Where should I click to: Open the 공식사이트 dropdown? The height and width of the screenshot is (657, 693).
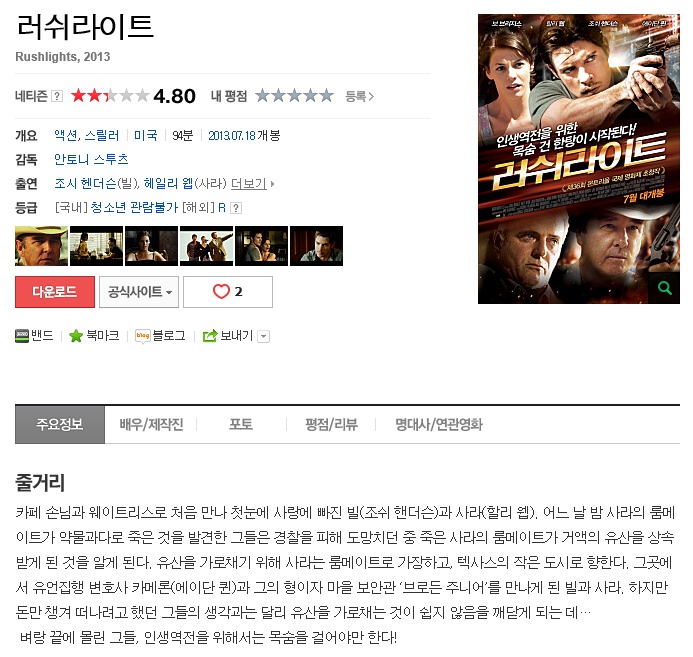tap(139, 292)
